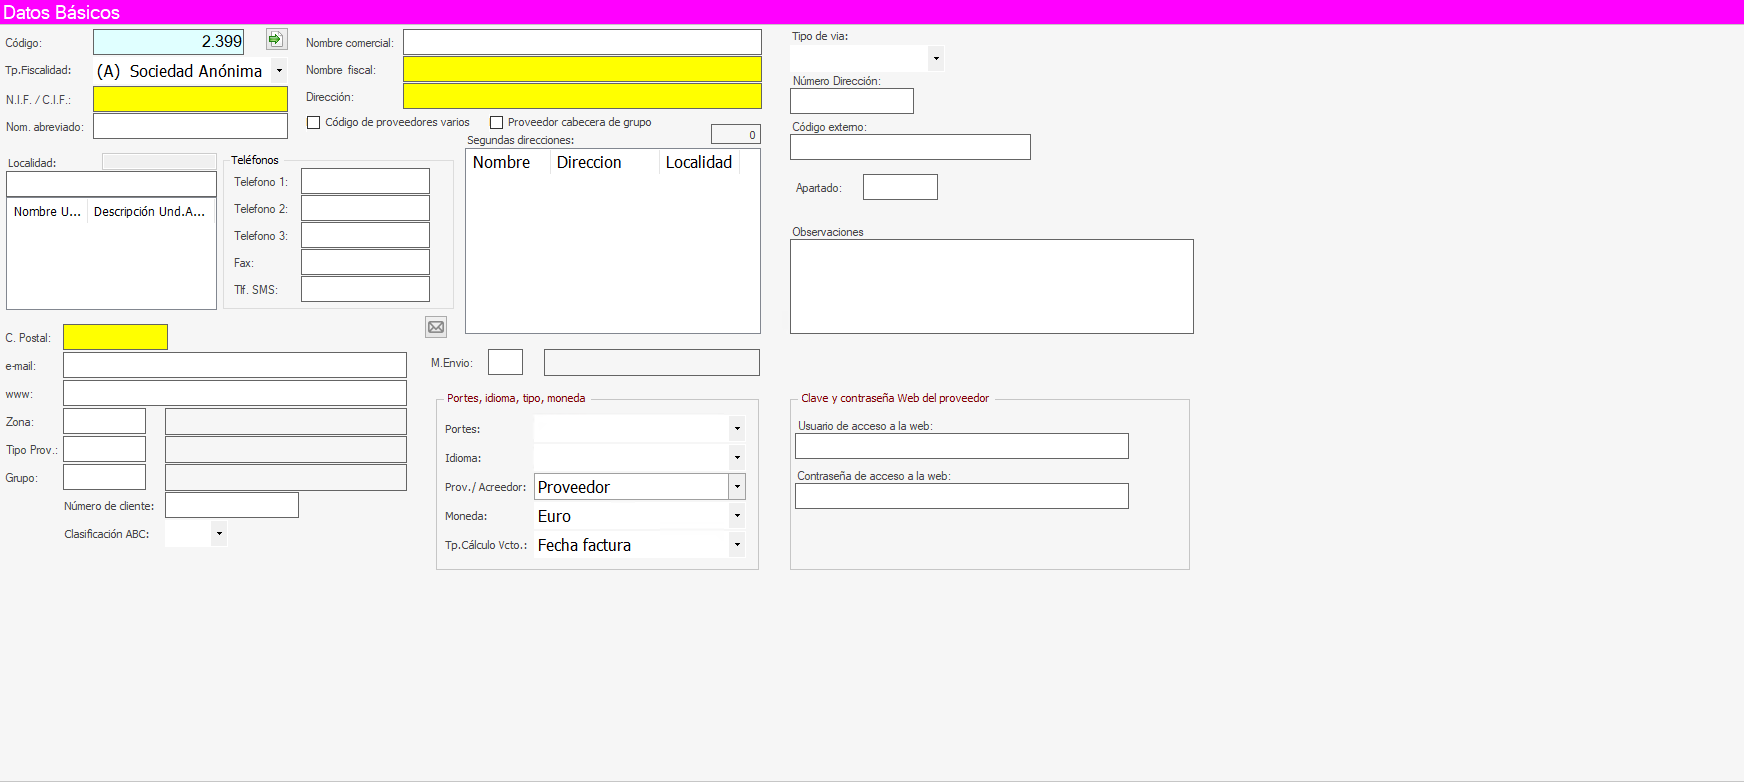Click the green arrow icon beside Código
1744x782 pixels.
coord(276,40)
